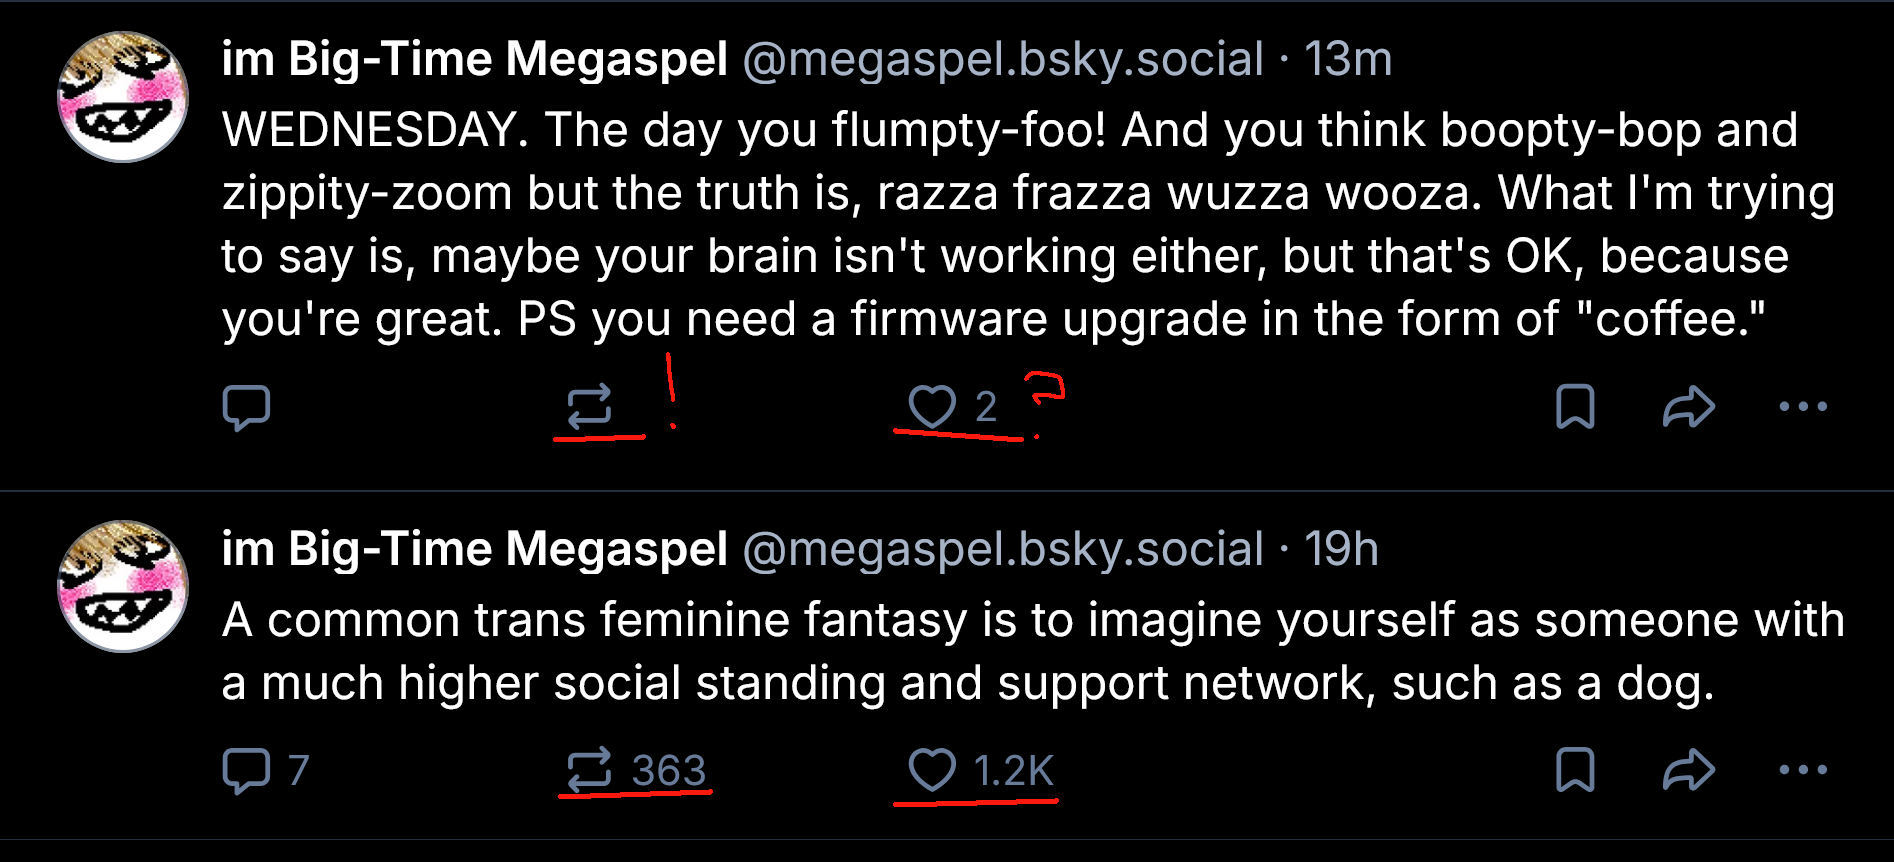Open im Big-Time Megaspel profile from top post
This screenshot has height=862, width=1894.
click(474, 59)
